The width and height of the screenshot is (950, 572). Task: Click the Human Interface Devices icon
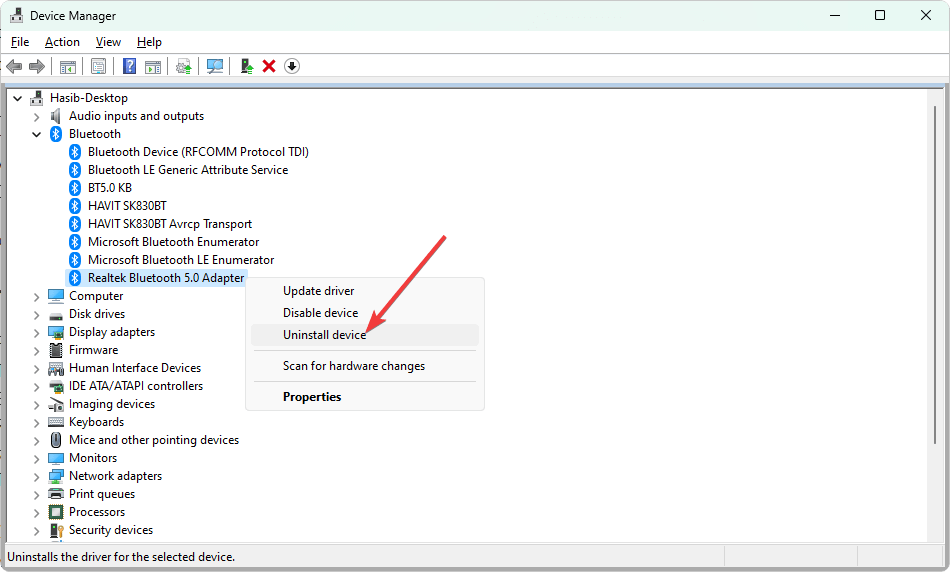point(56,368)
